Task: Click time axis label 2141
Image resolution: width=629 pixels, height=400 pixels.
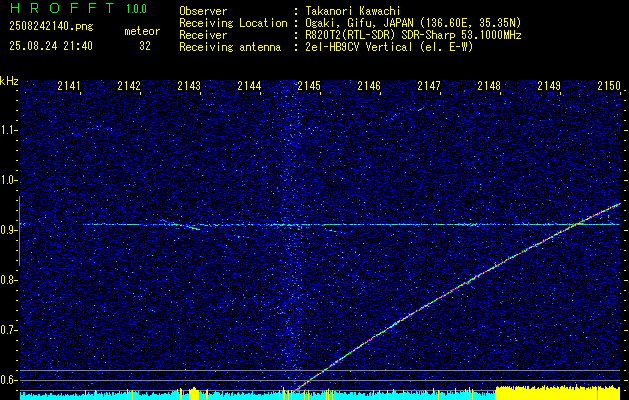Action: coord(69,86)
